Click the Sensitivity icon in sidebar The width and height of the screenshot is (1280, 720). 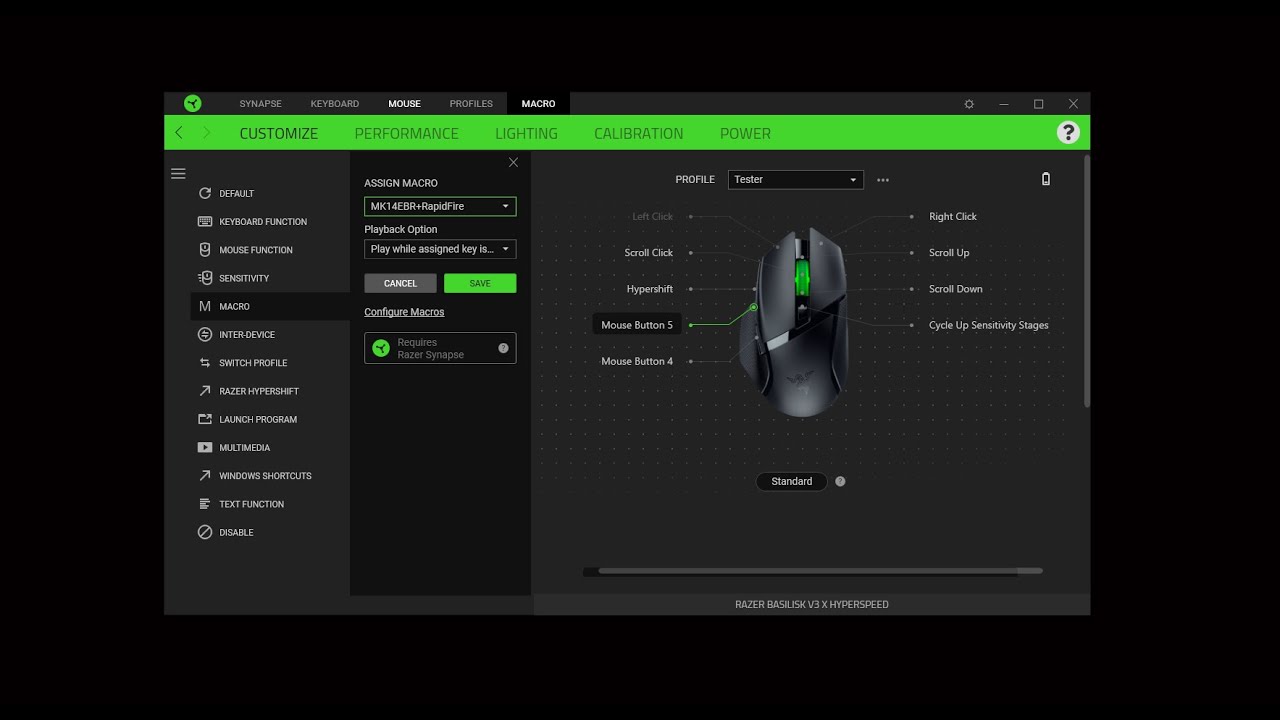click(205, 278)
